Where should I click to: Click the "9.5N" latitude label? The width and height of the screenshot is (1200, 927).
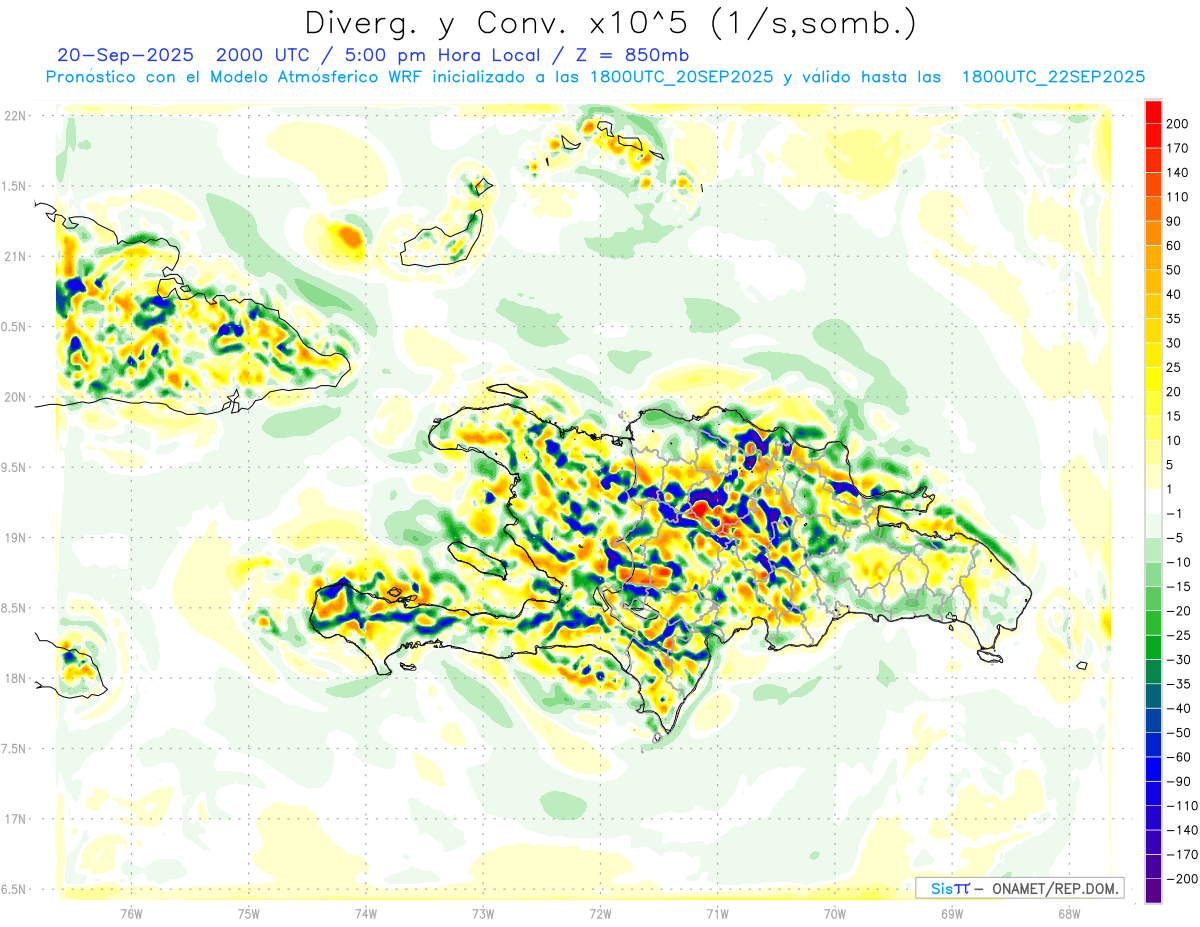pyautogui.click(x=13, y=468)
